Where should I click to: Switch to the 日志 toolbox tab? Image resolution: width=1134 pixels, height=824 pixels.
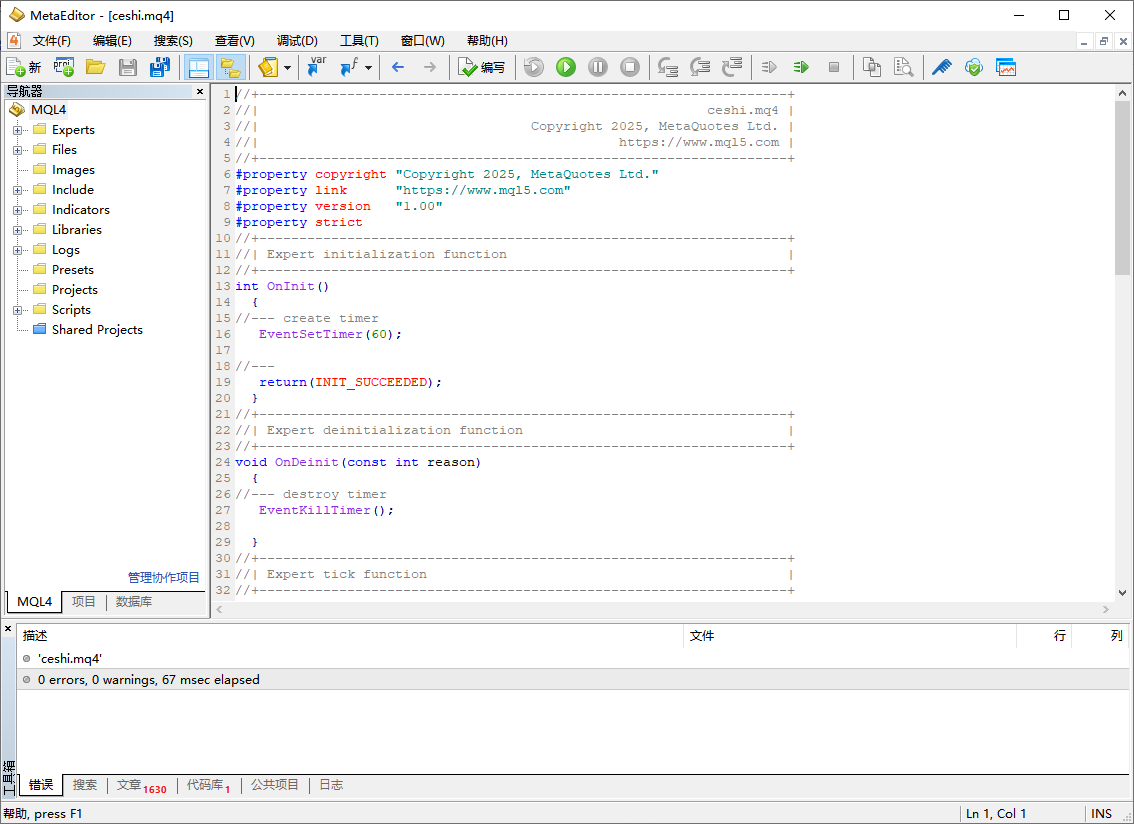pos(331,785)
